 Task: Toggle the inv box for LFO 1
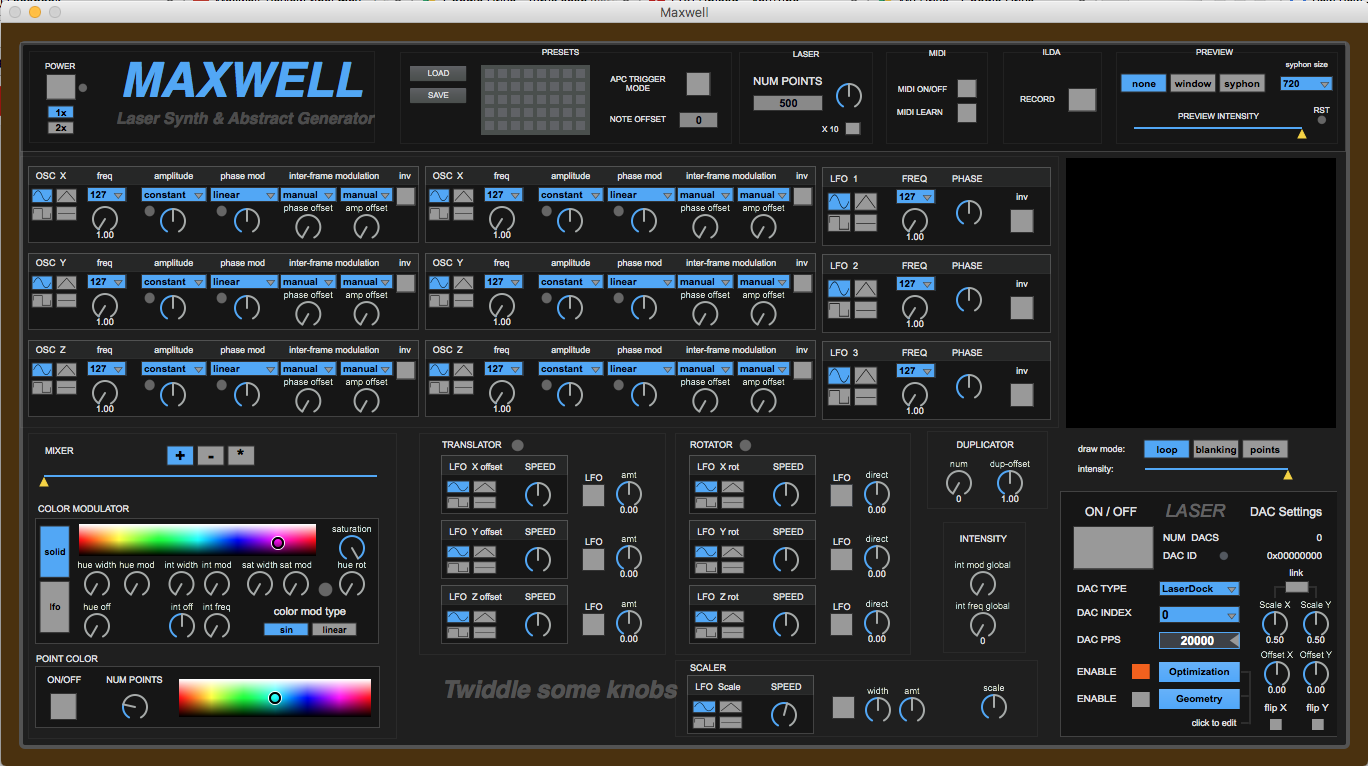tap(1021, 221)
